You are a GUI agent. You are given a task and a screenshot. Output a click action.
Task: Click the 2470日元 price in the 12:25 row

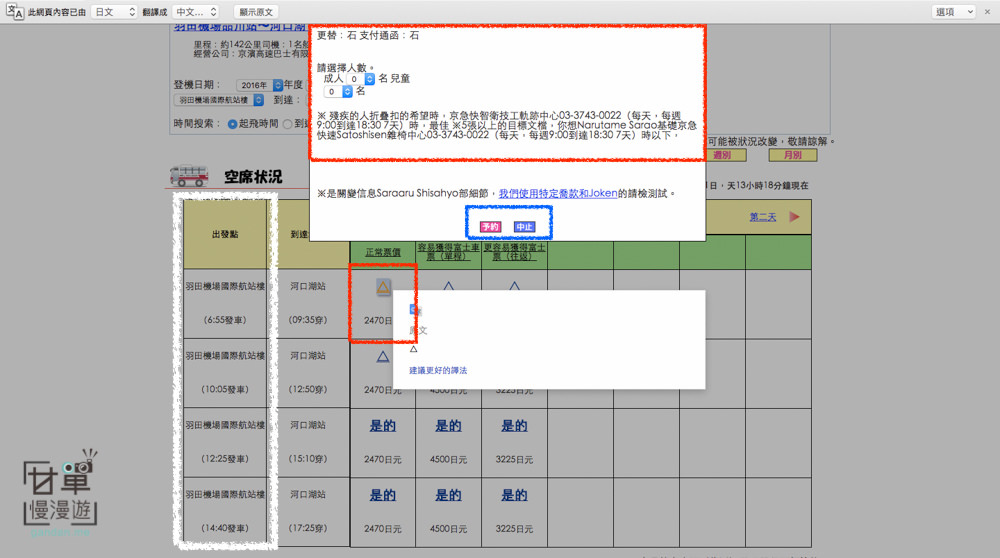383,460
